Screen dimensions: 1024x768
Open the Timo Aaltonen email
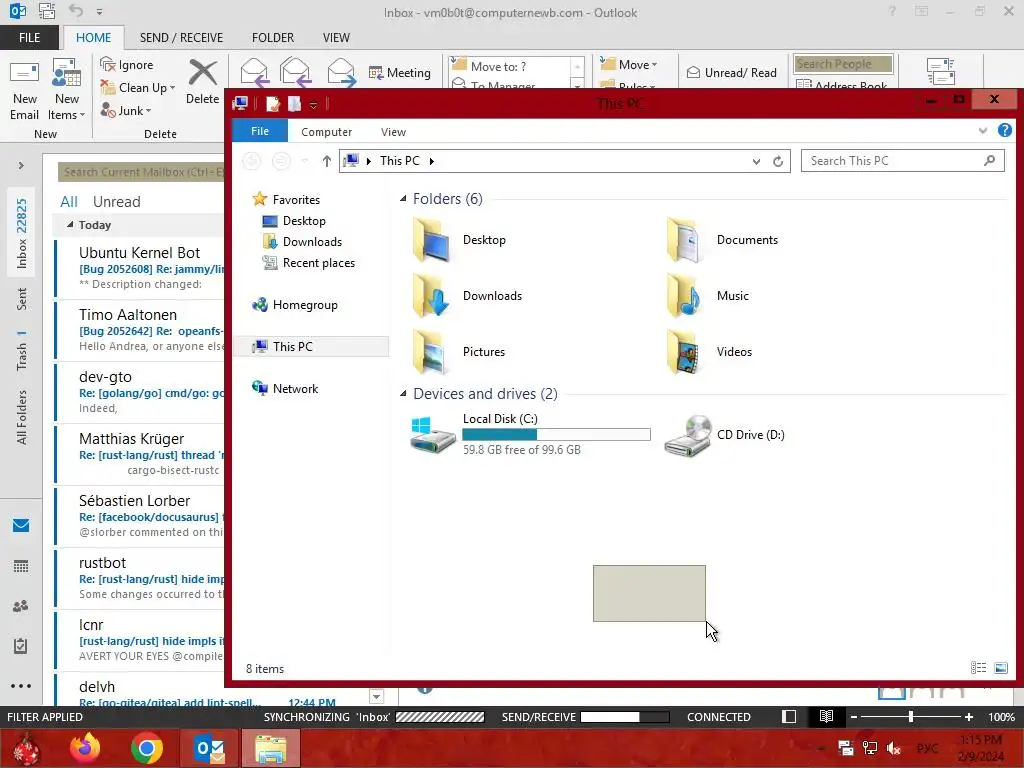140,330
